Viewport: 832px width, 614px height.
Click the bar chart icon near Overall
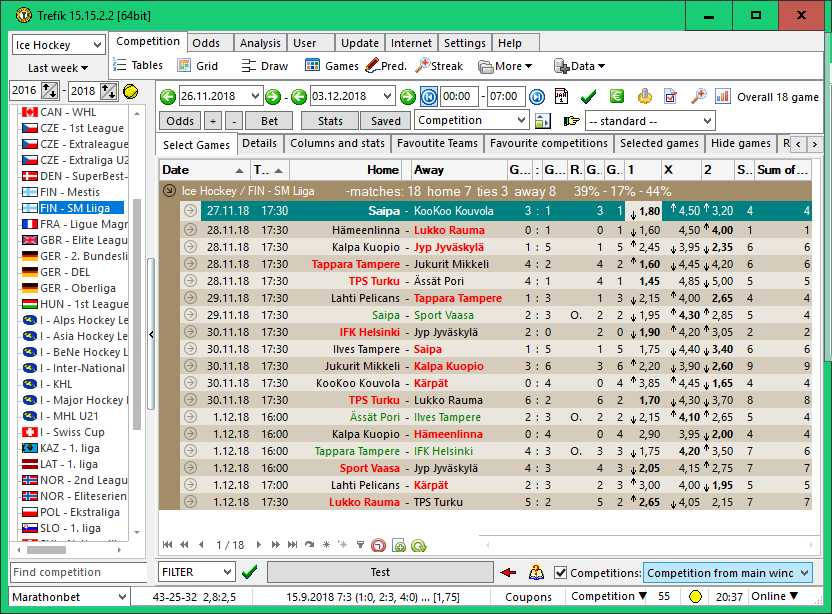click(723, 97)
